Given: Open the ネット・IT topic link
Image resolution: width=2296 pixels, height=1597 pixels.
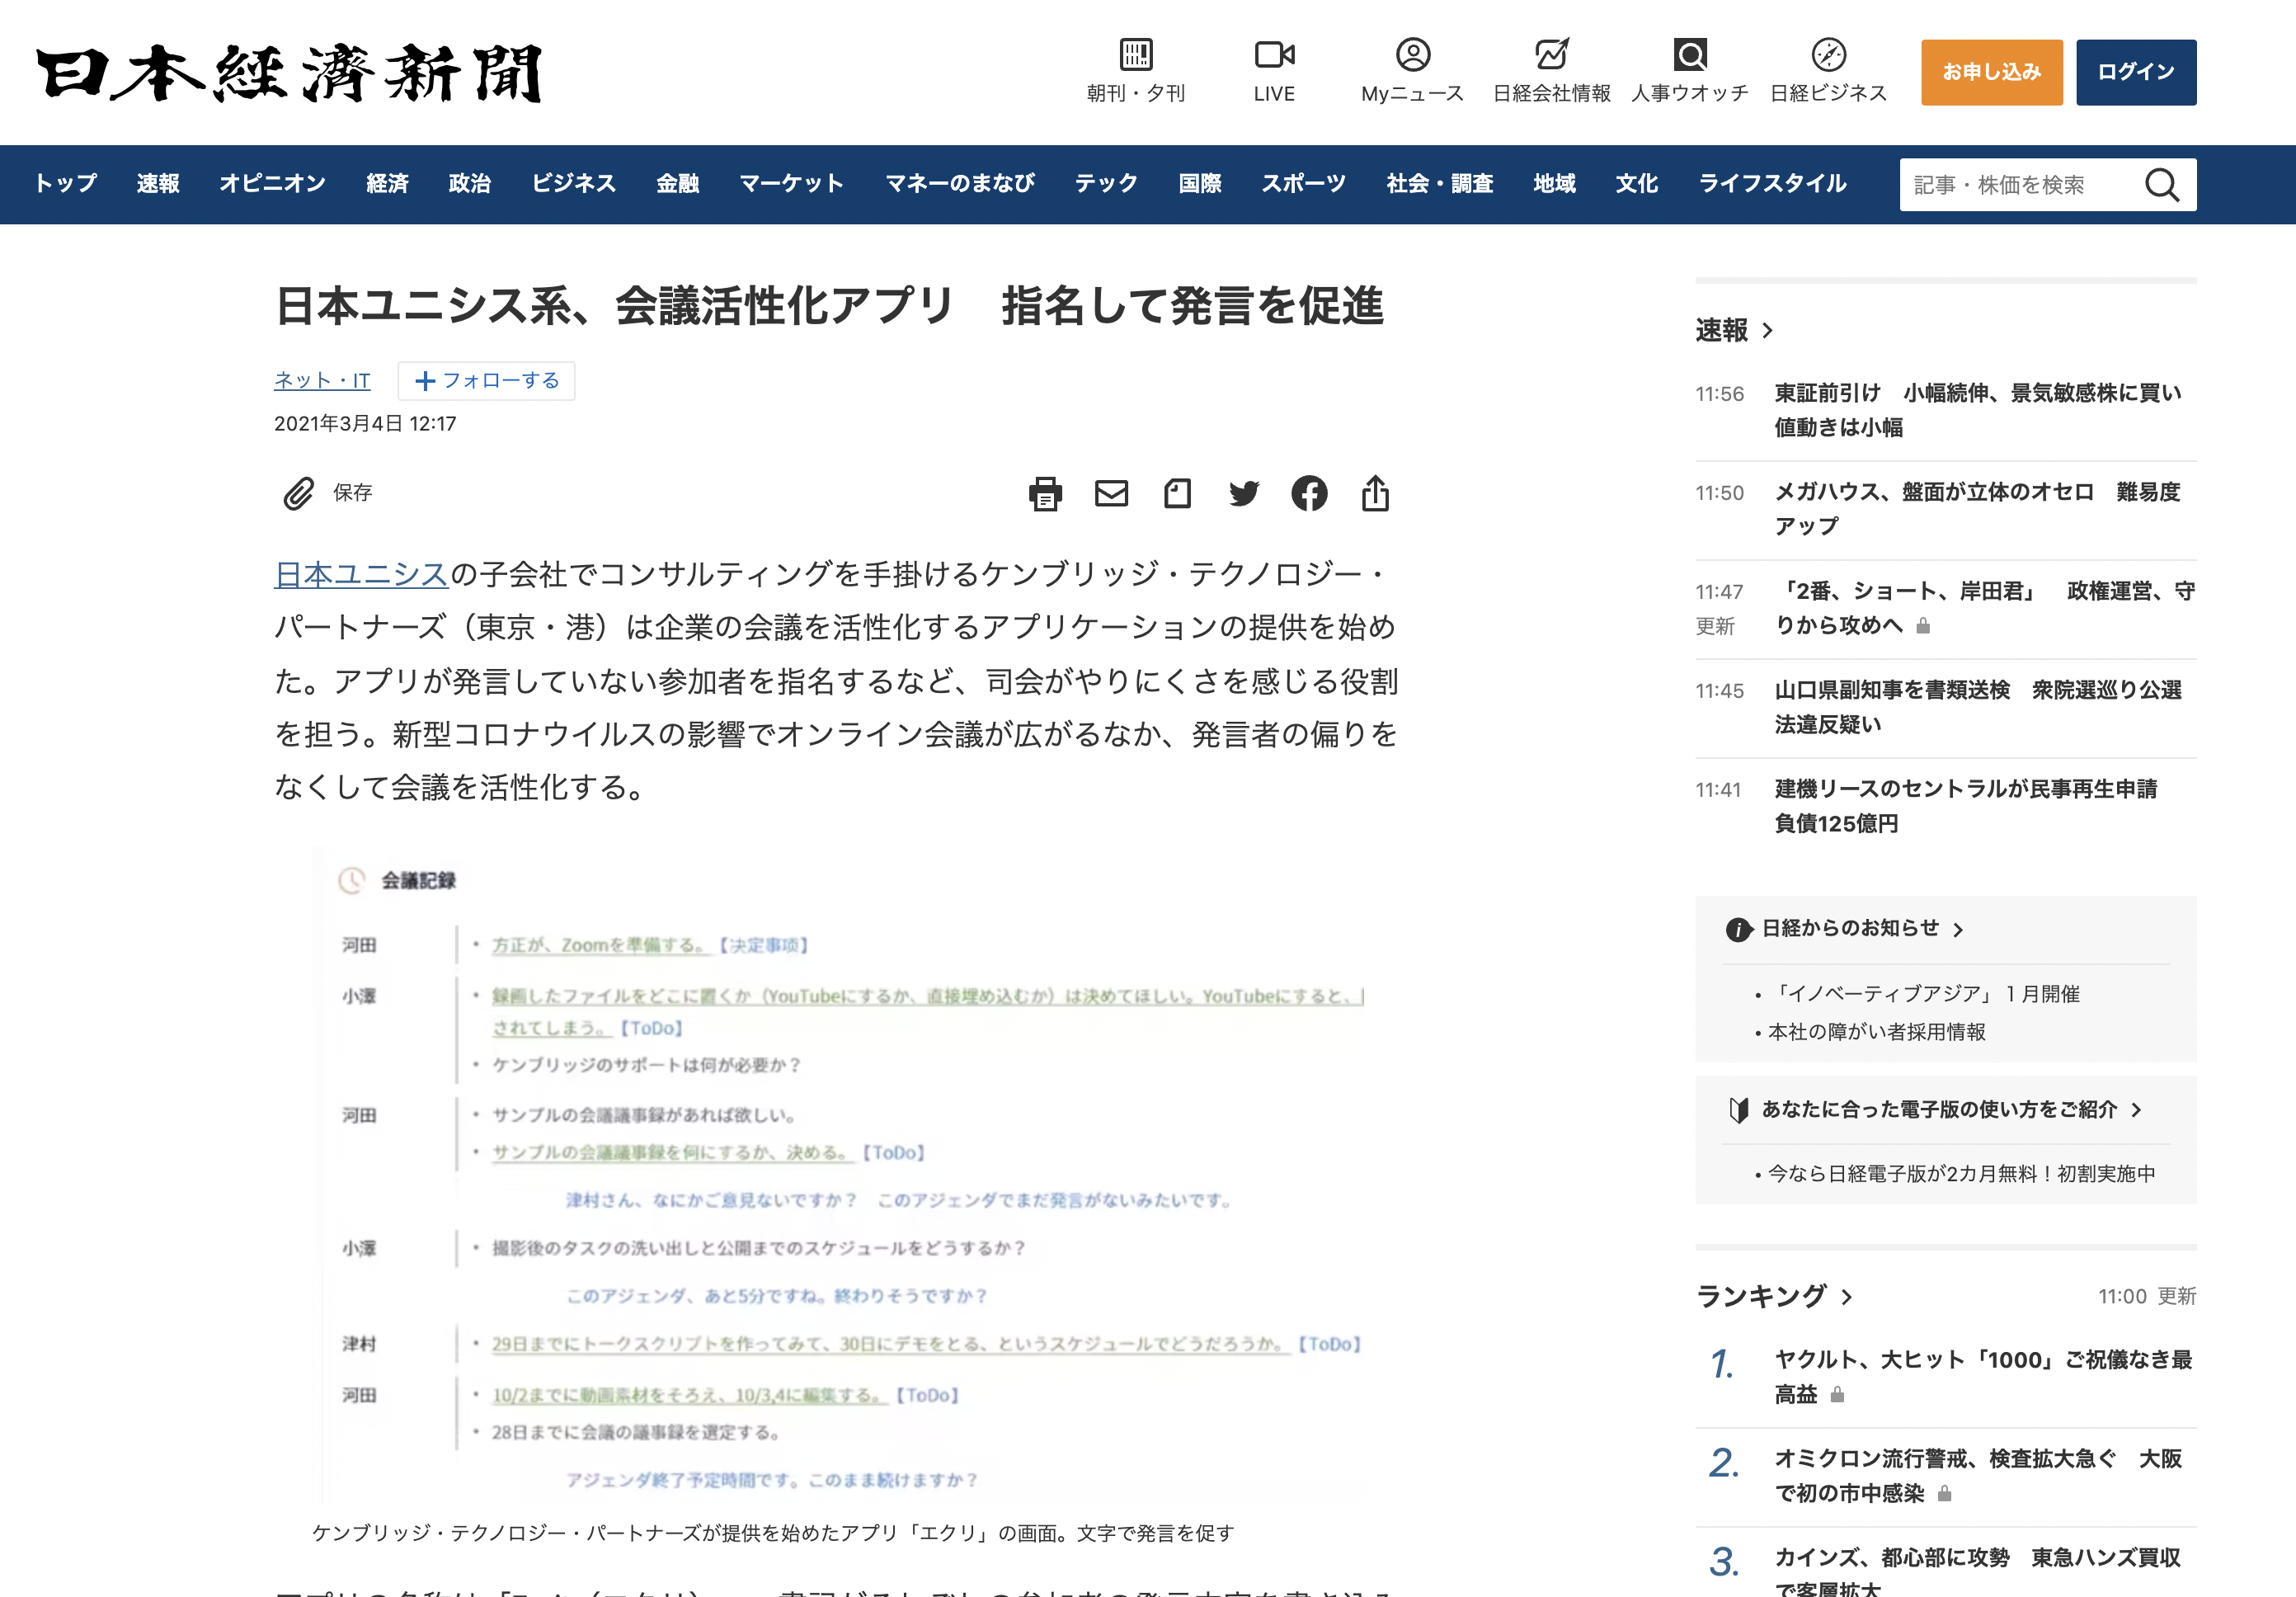Looking at the screenshot, I should click(x=322, y=381).
